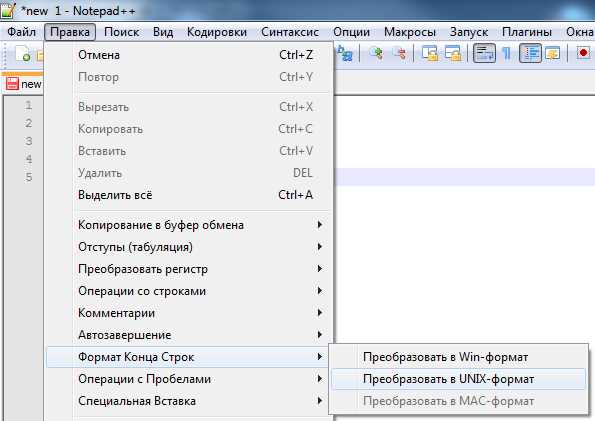The height and width of the screenshot is (421, 595).
Task: Open the Кодировки menu
Action: (217, 32)
